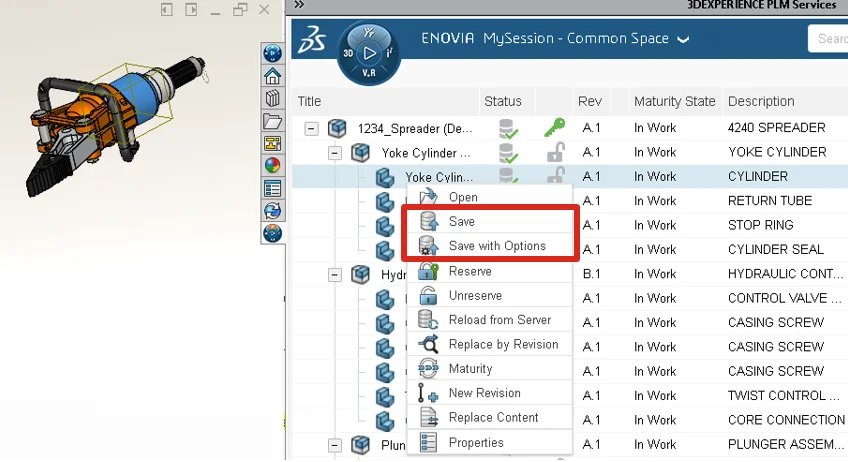848x462 pixels.
Task: Choose Replace Content from the context menu
Action: click(x=489, y=417)
